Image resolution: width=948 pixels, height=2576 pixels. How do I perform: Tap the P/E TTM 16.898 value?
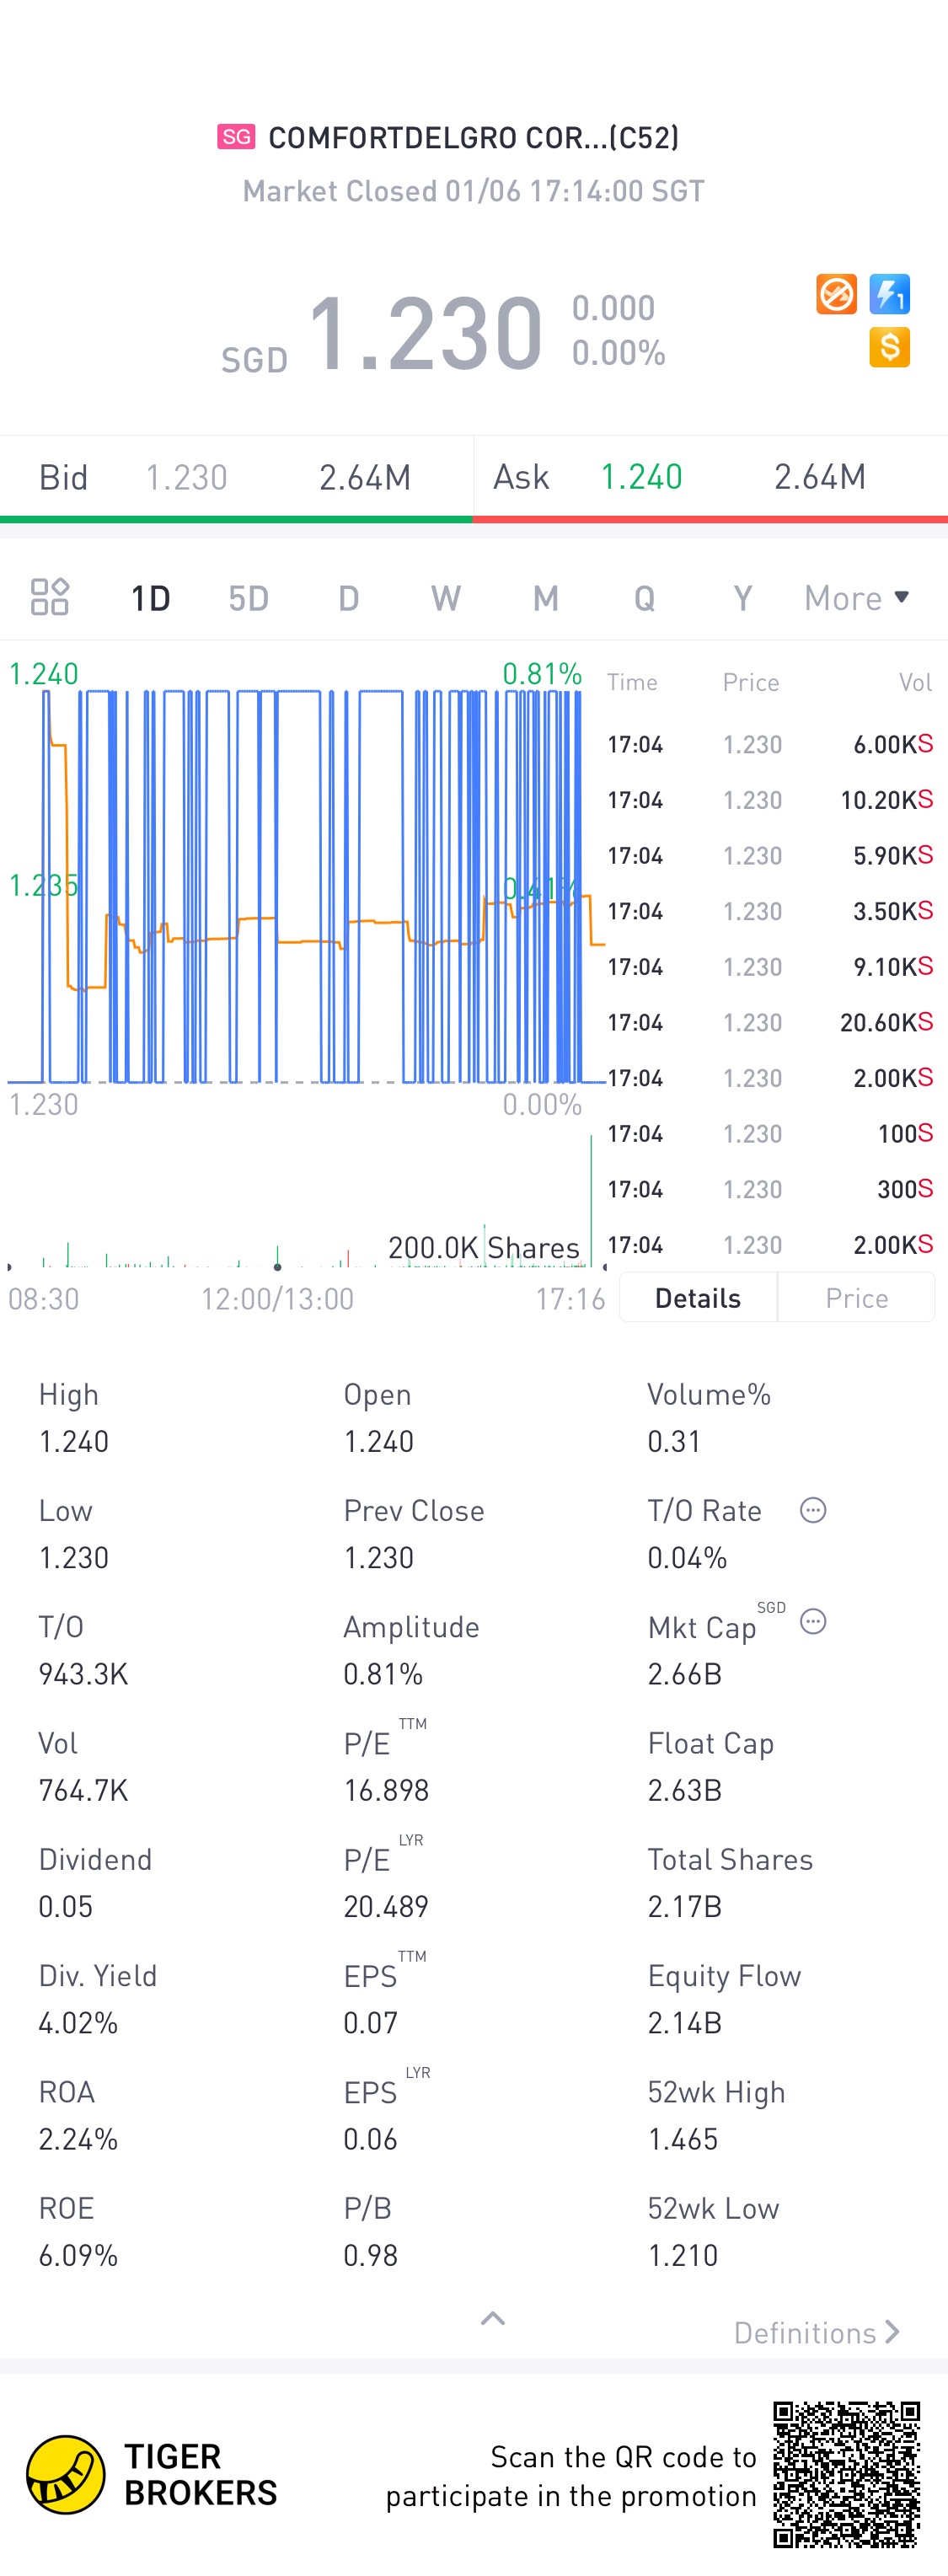pyautogui.click(x=386, y=1790)
